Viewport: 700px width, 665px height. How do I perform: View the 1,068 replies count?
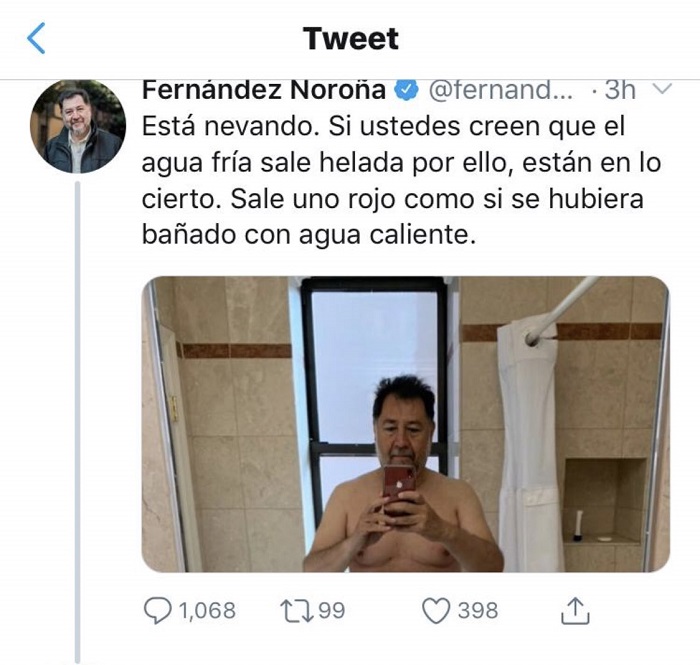point(207,611)
